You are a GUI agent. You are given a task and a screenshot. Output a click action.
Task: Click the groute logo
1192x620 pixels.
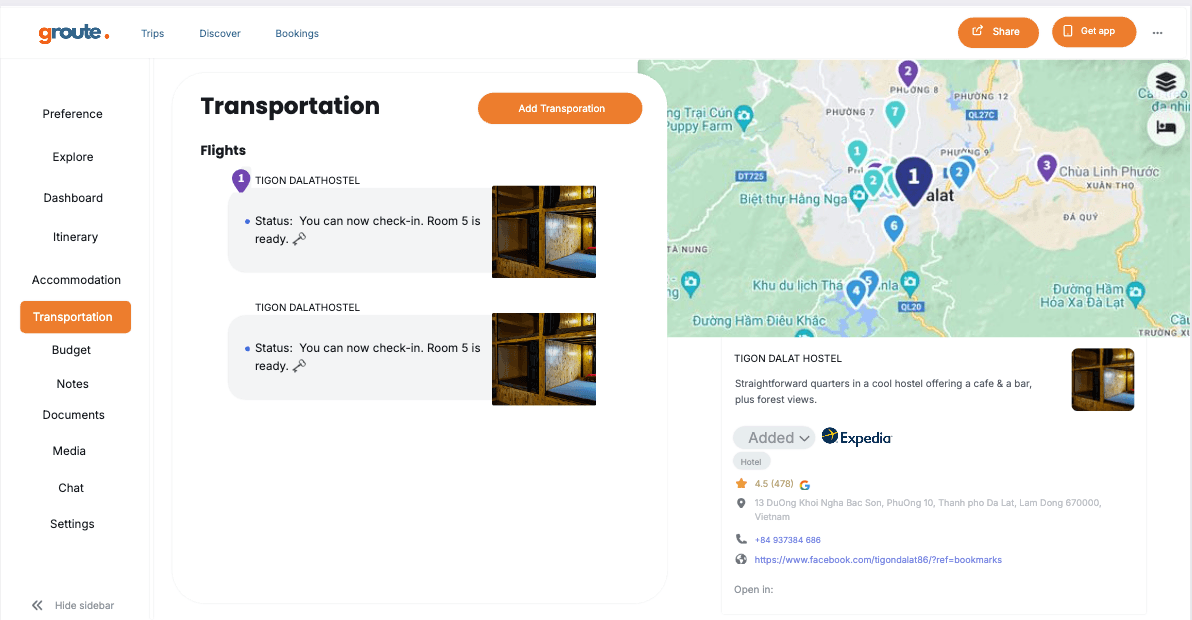point(73,33)
